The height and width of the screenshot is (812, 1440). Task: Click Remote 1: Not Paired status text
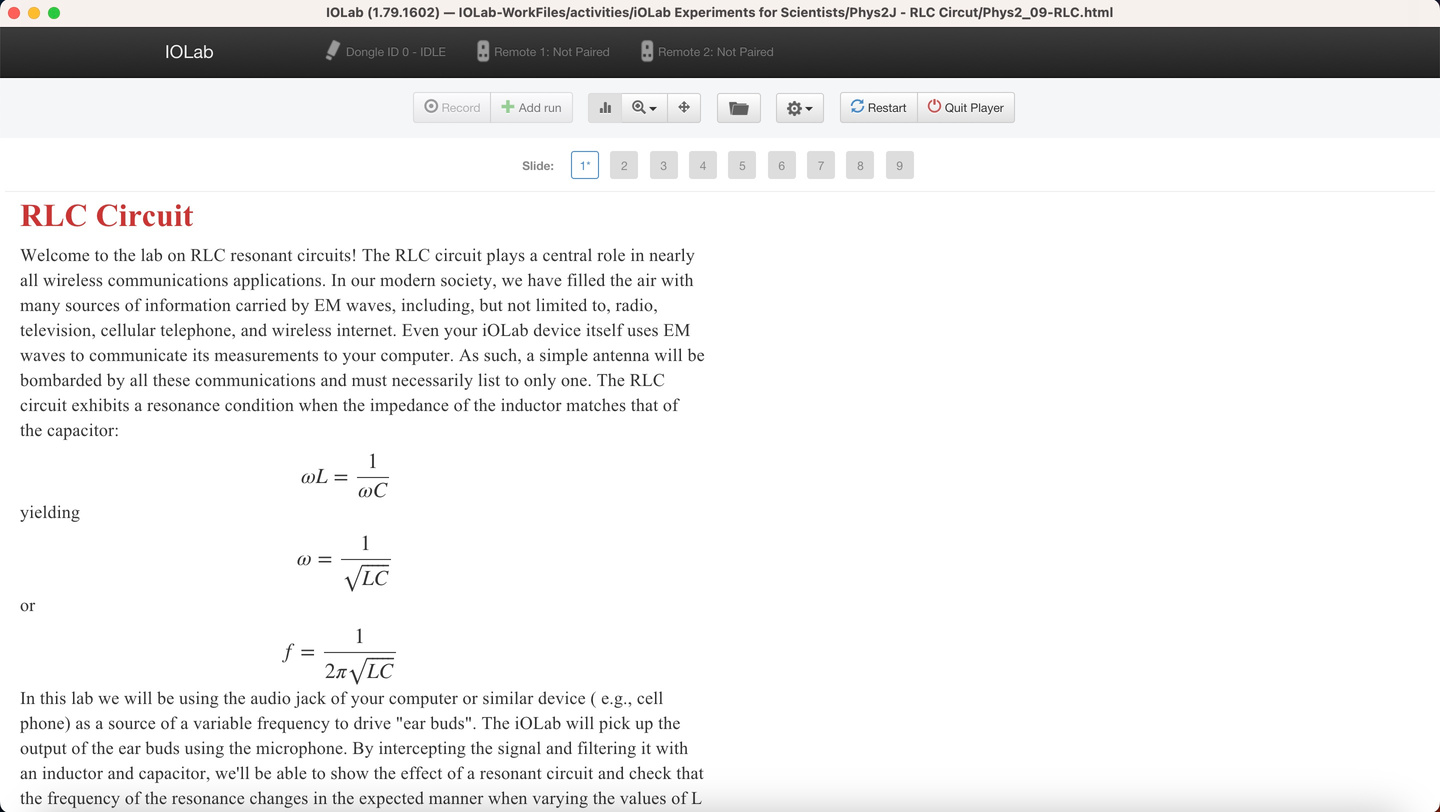552,52
